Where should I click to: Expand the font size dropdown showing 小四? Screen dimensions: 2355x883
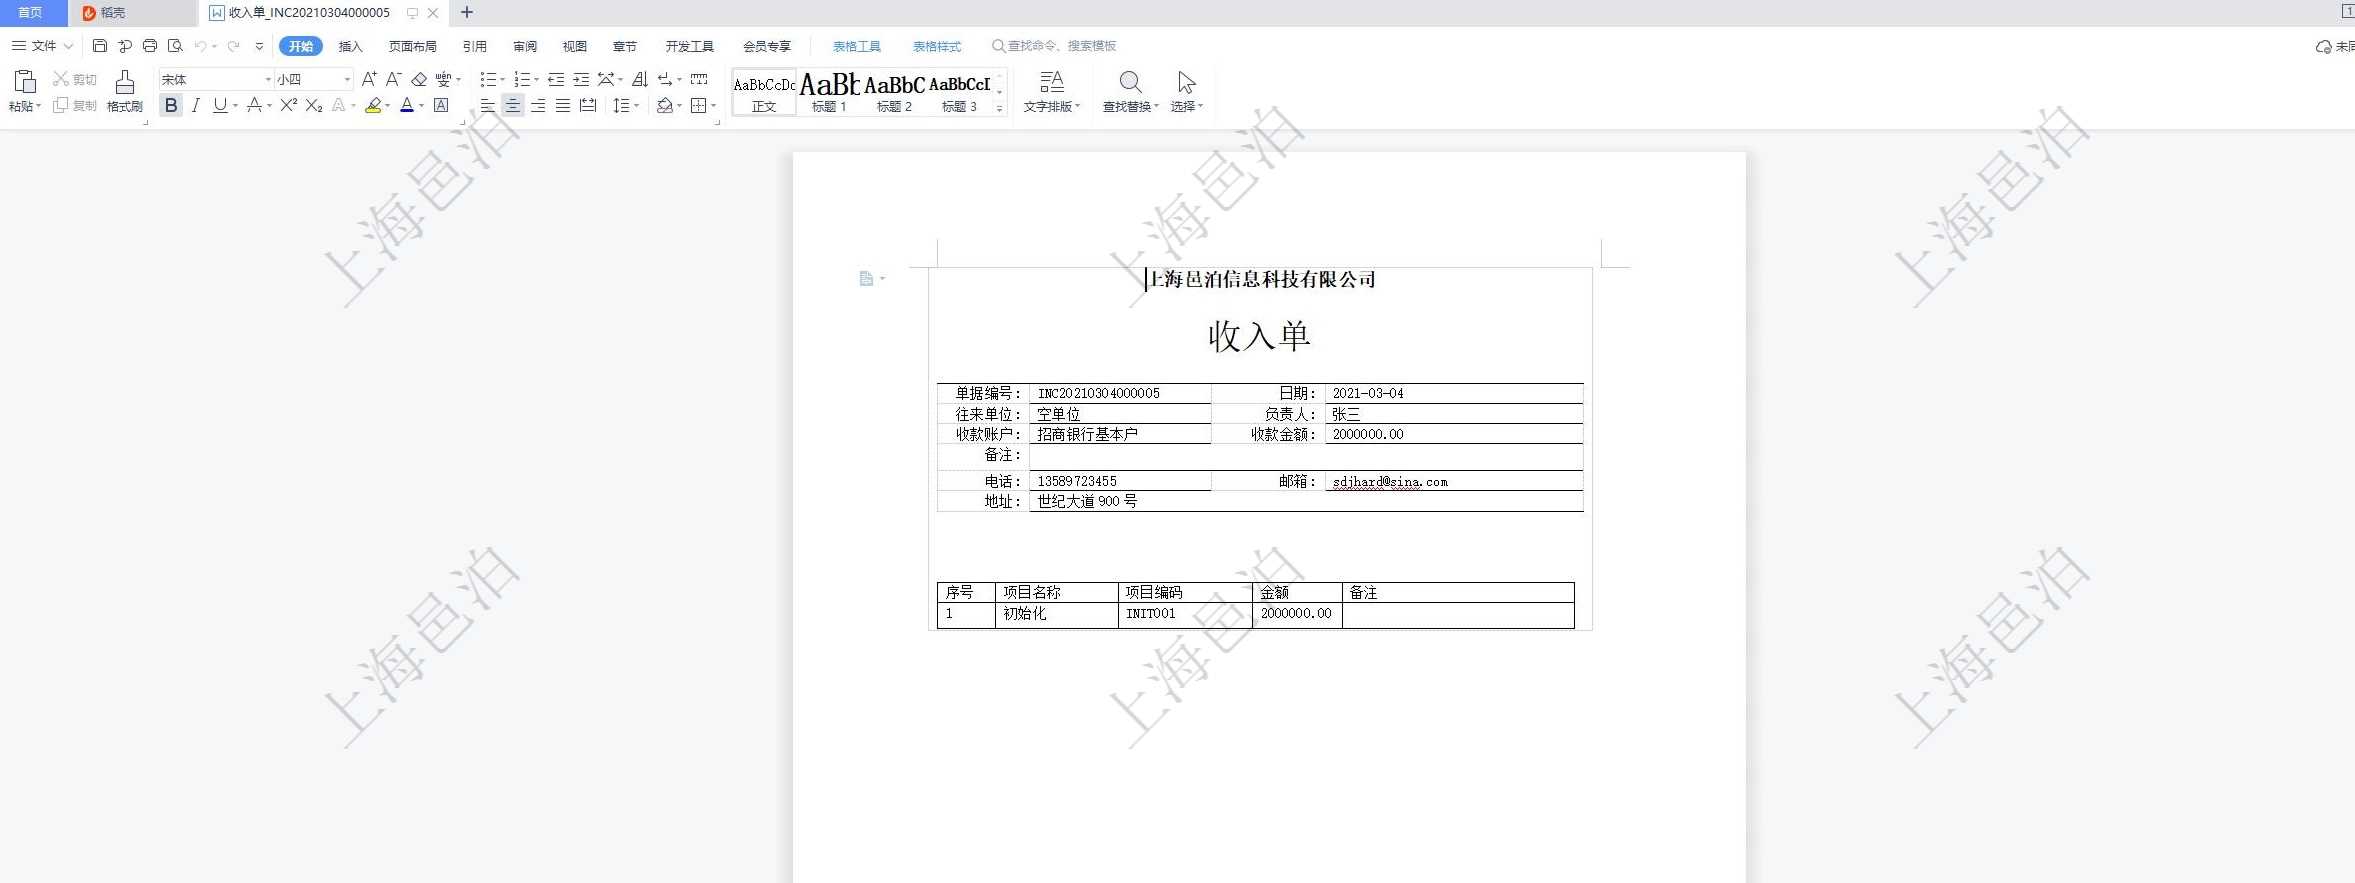[x=347, y=79]
